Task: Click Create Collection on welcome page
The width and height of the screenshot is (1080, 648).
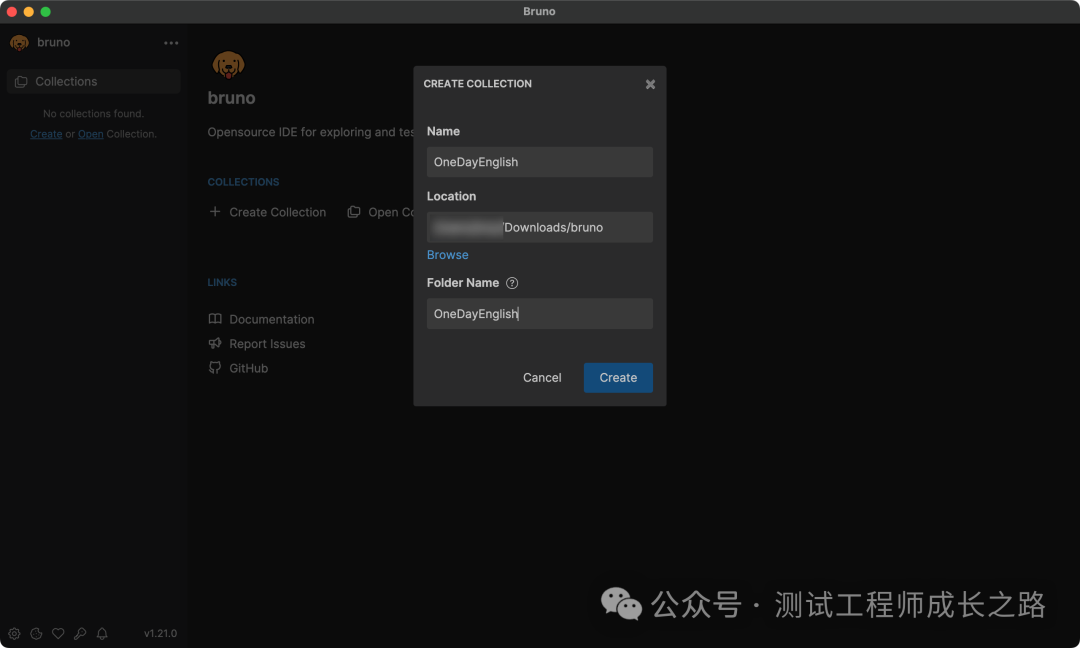Action: click(278, 212)
